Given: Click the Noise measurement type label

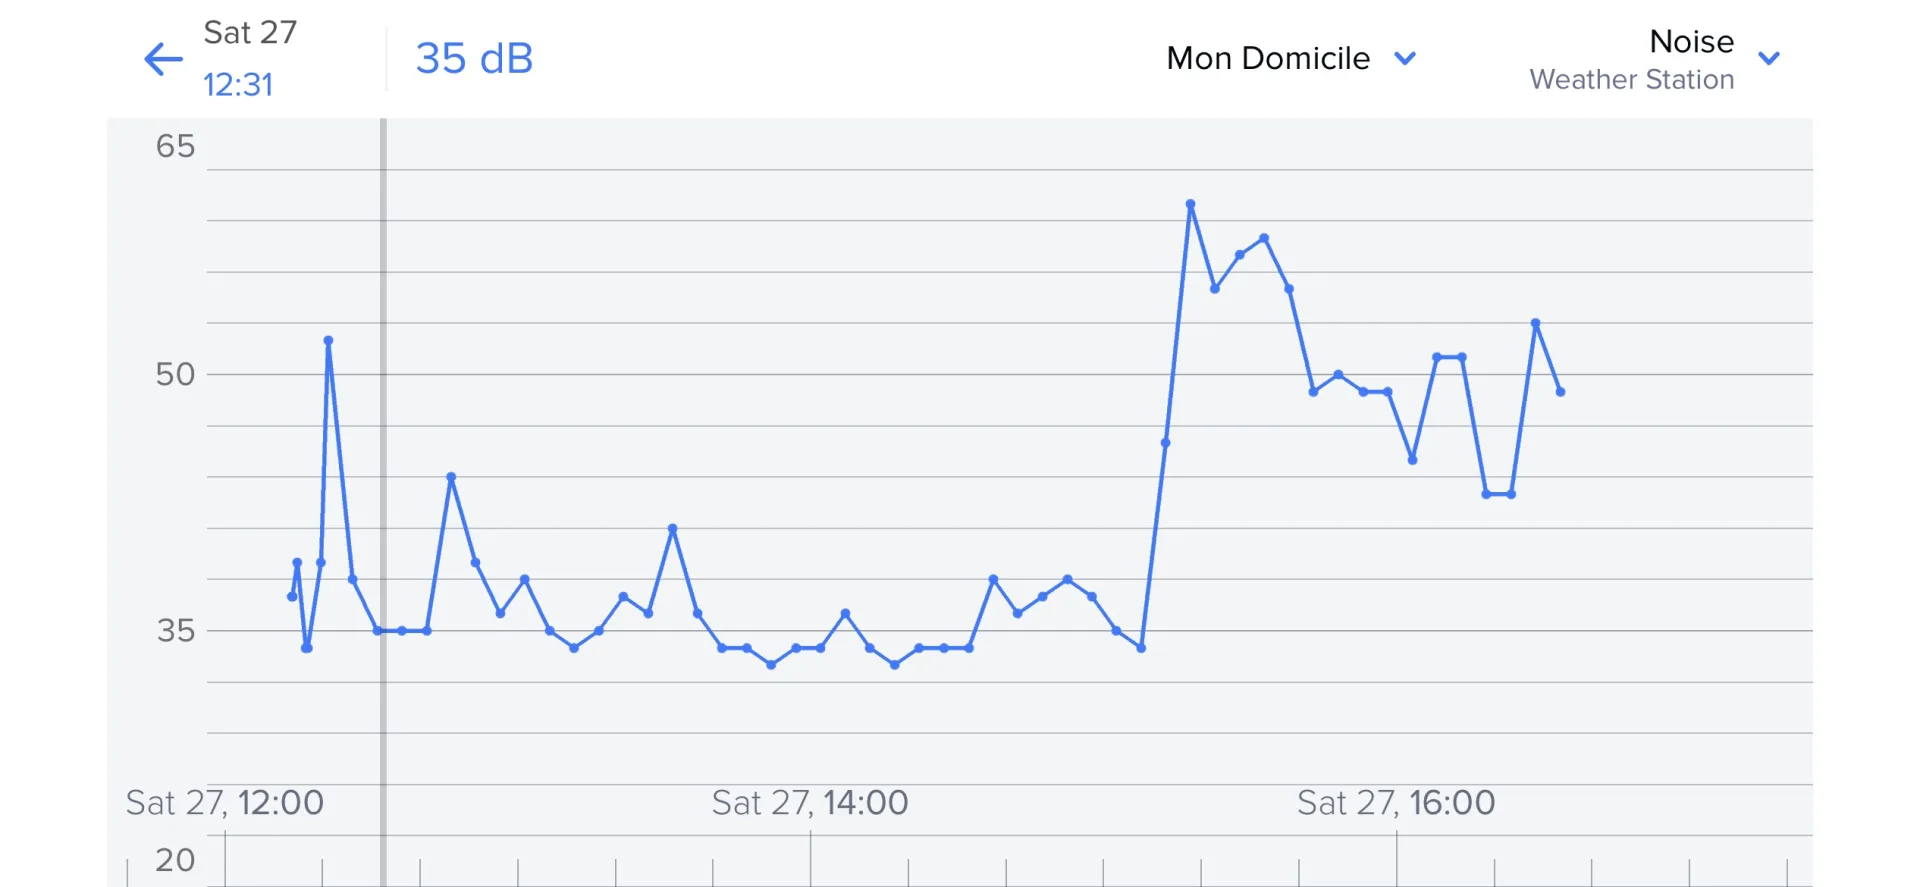Looking at the screenshot, I should [x=1691, y=42].
